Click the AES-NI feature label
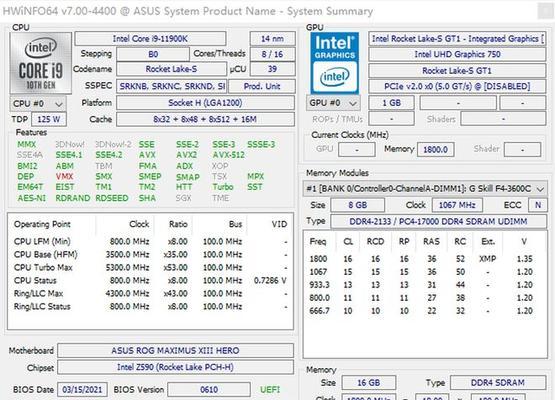The height and width of the screenshot is (400, 555). [32, 198]
